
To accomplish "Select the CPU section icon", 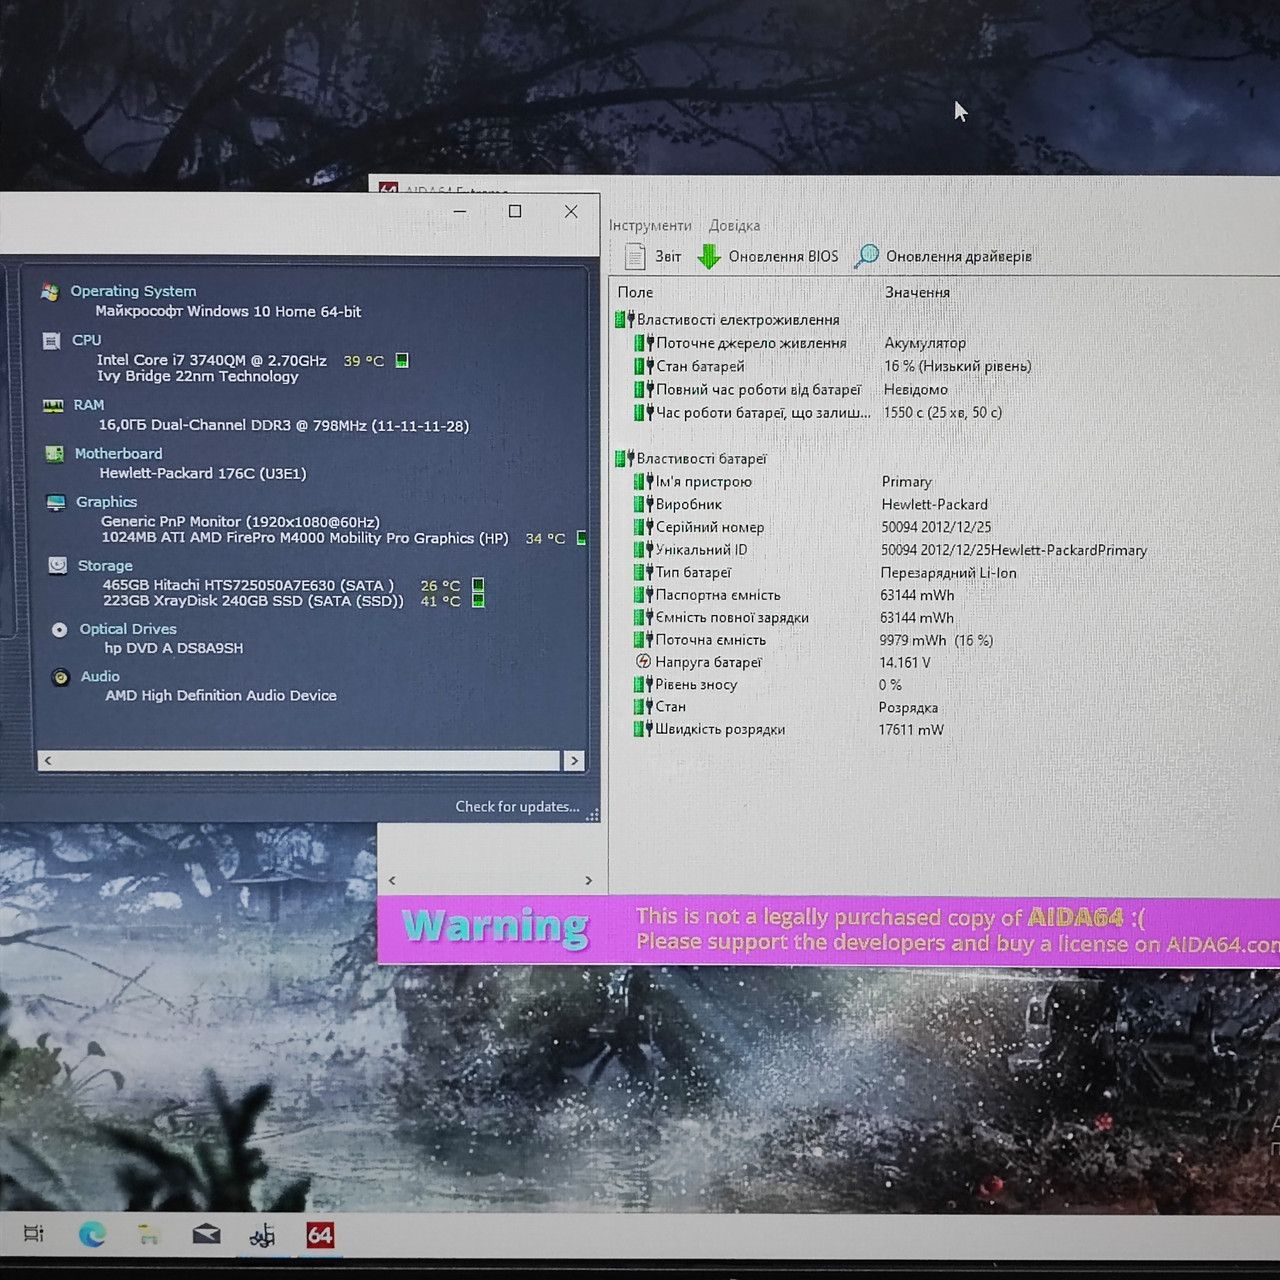I will (51, 341).
